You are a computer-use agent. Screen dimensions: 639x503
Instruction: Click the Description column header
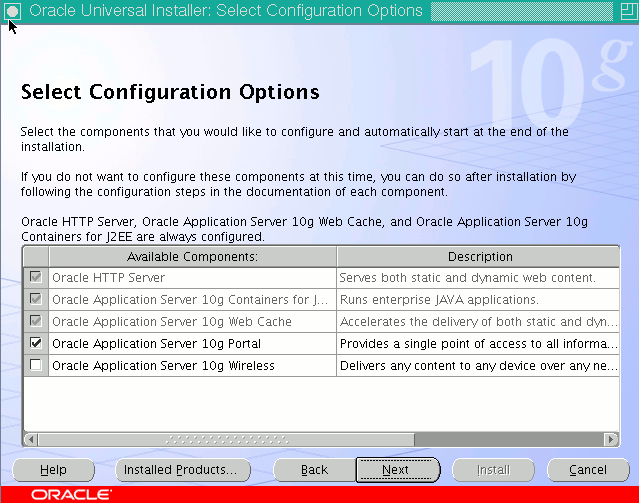pos(478,257)
